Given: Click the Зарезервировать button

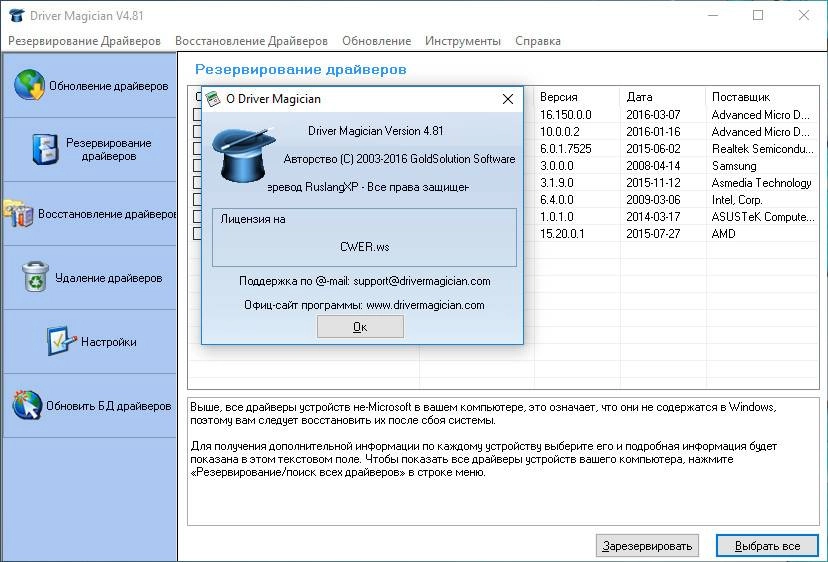Looking at the screenshot, I should pos(647,546).
